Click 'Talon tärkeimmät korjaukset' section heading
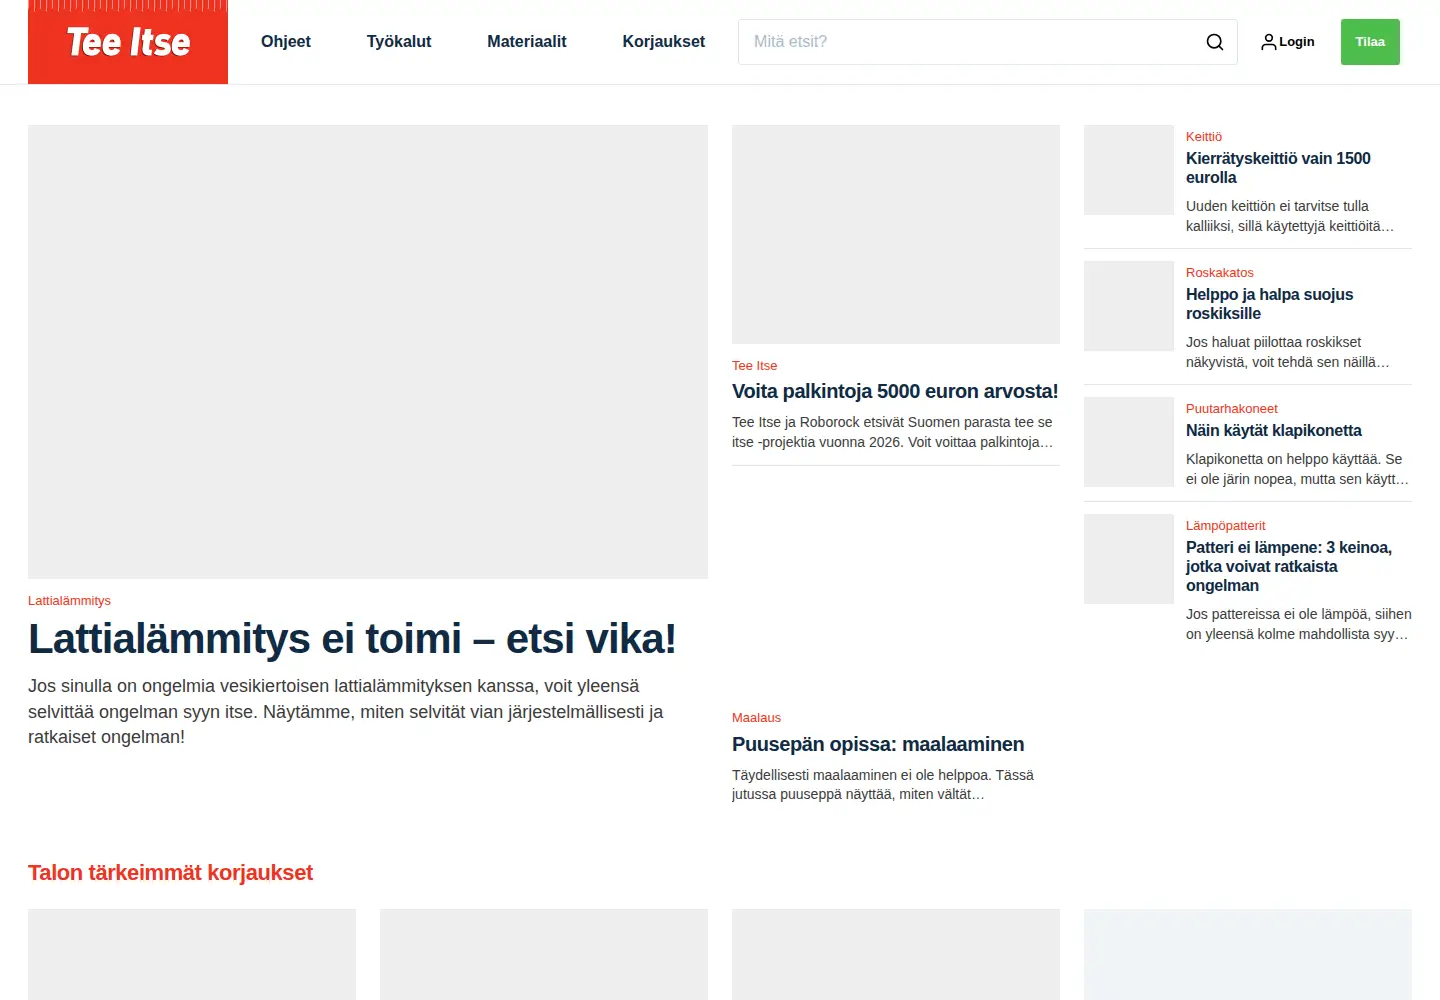1440x1000 pixels. click(x=170, y=873)
